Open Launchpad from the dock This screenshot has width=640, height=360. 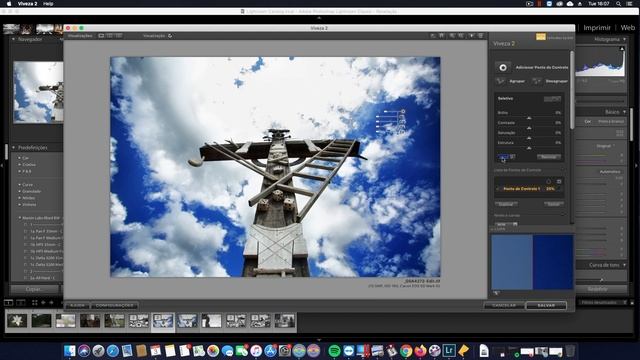click(x=98, y=351)
